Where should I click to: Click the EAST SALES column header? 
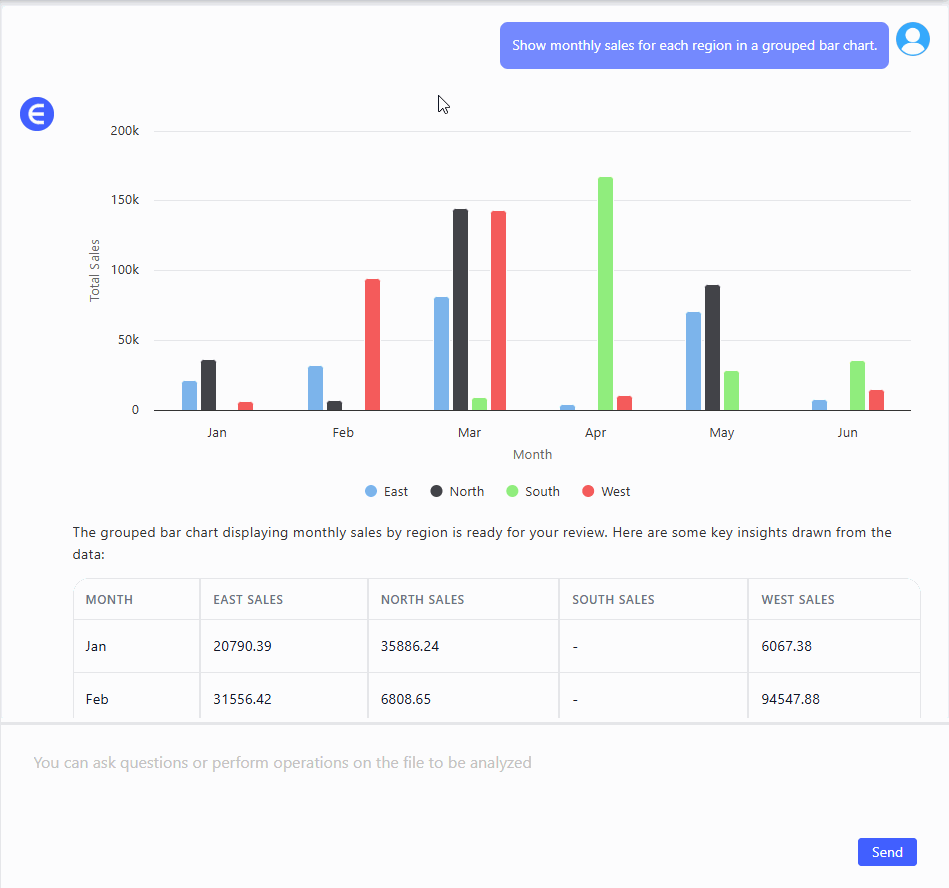click(x=248, y=600)
